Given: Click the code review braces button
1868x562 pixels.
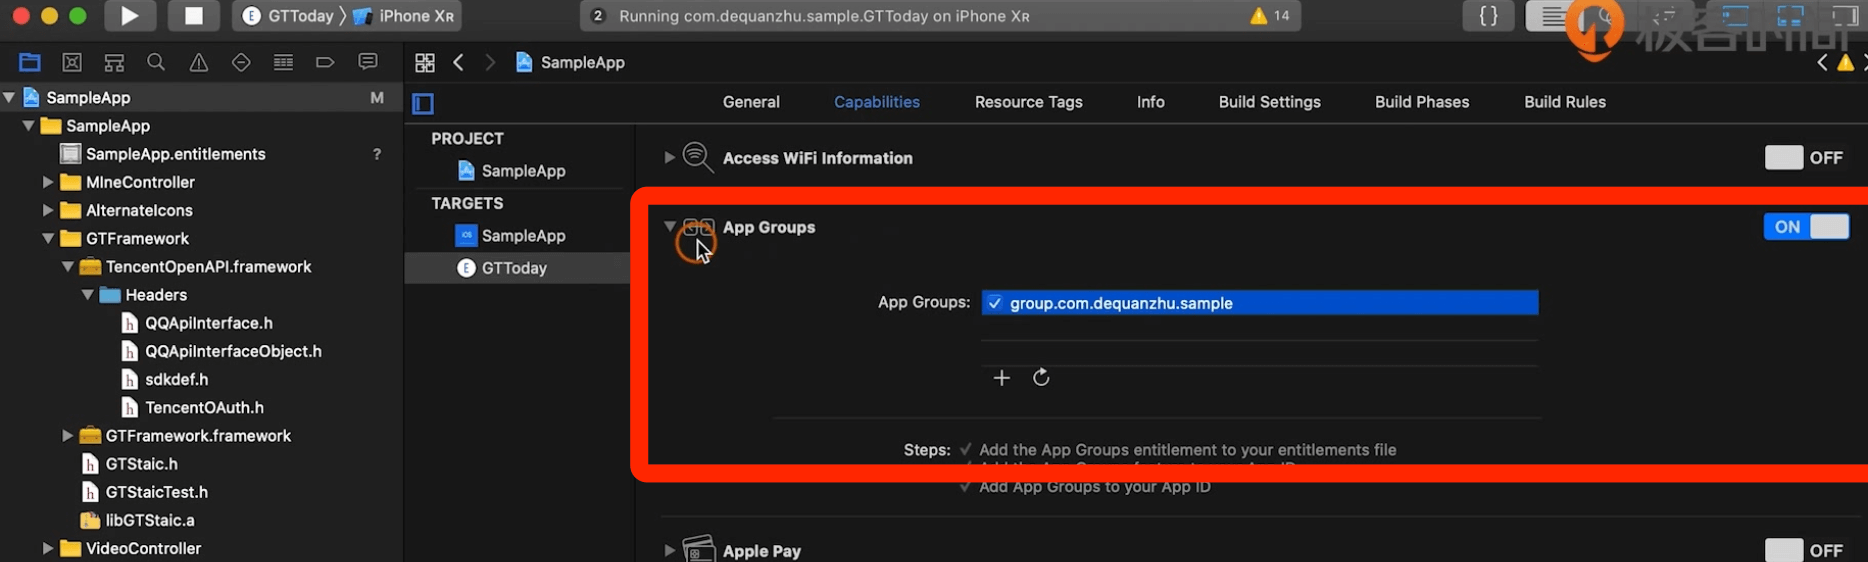Looking at the screenshot, I should tap(1488, 16).
